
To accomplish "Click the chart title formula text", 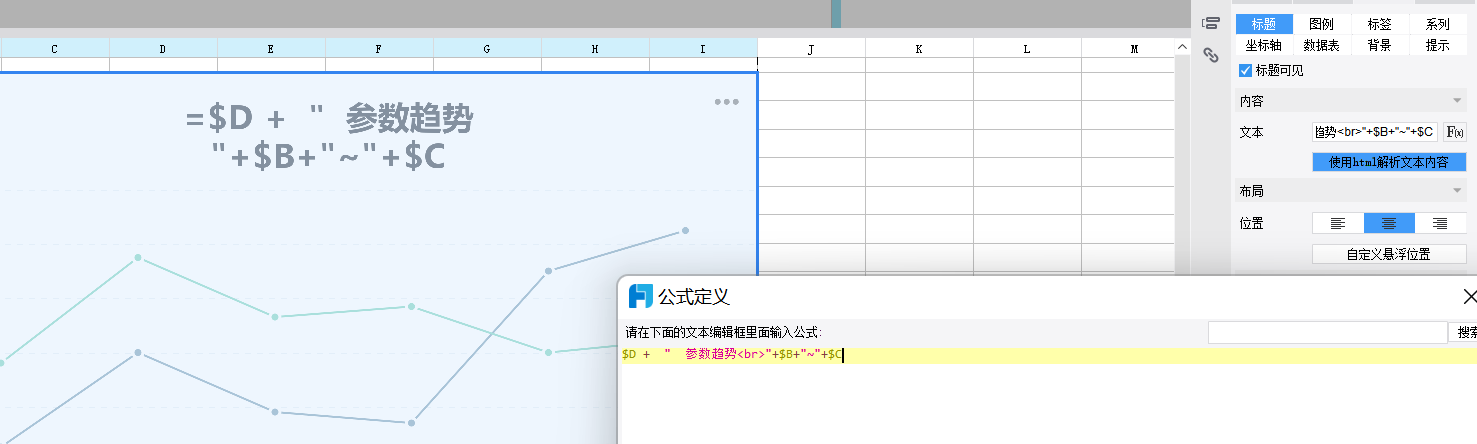I will click(329, 138).
